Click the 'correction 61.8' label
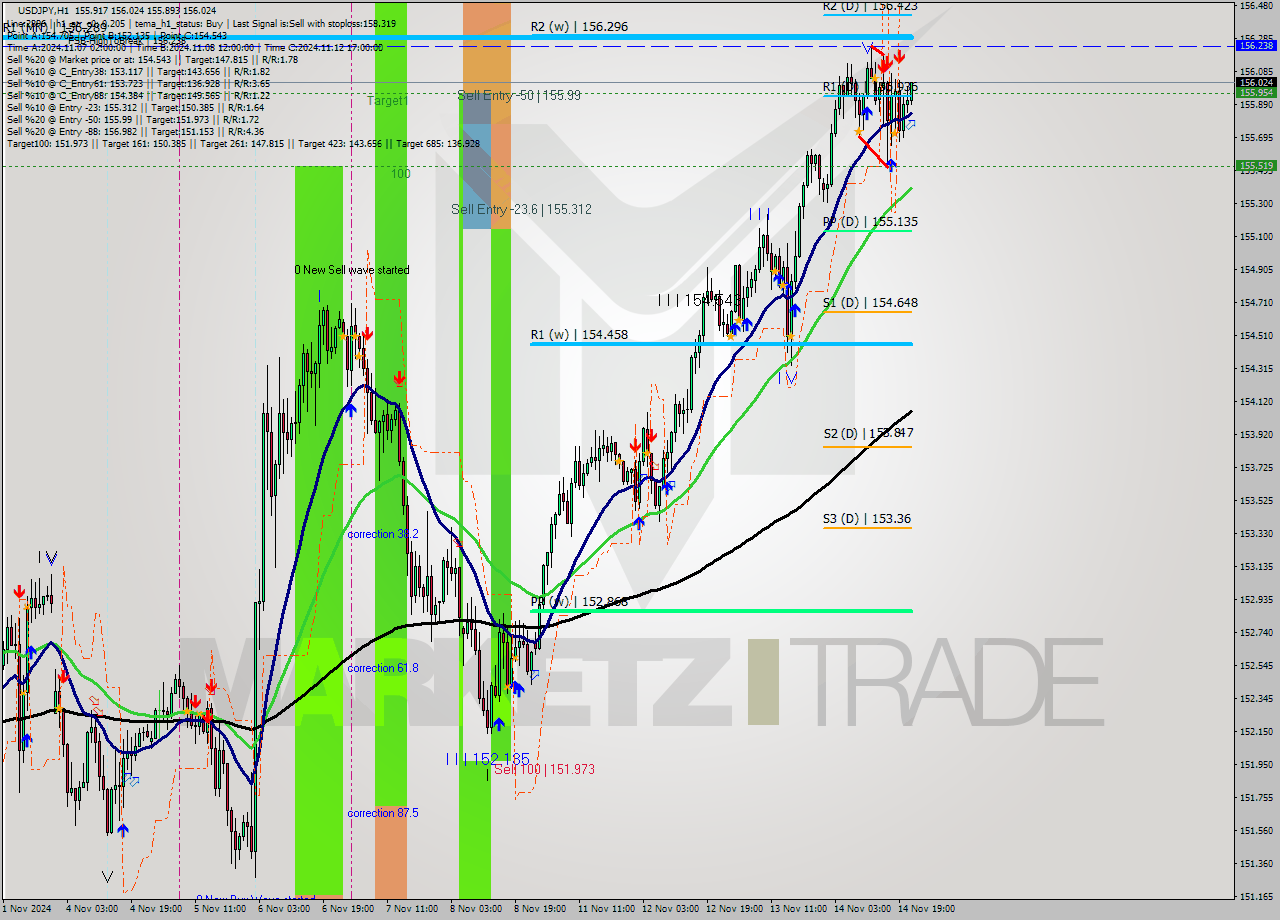1280x920 pixels. [x=383, y=668]
